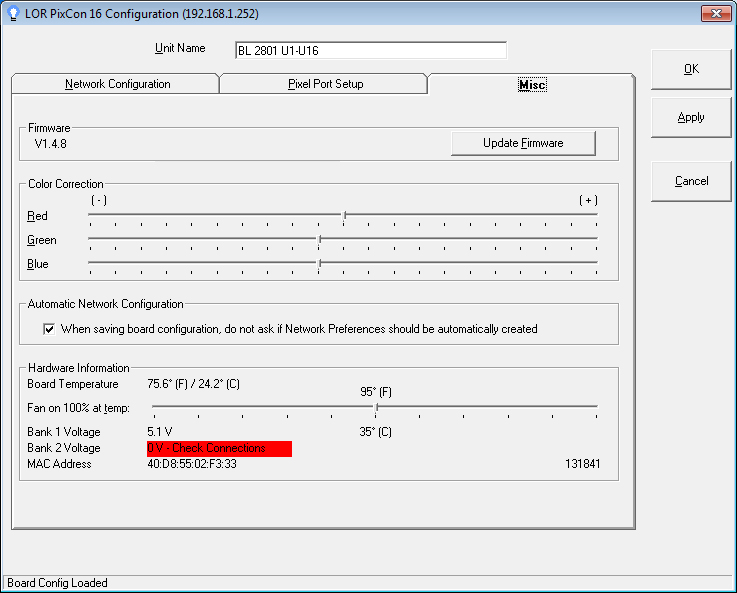
Task: Click the red Bank 2 Voltage warning
Action: point(219,449)
